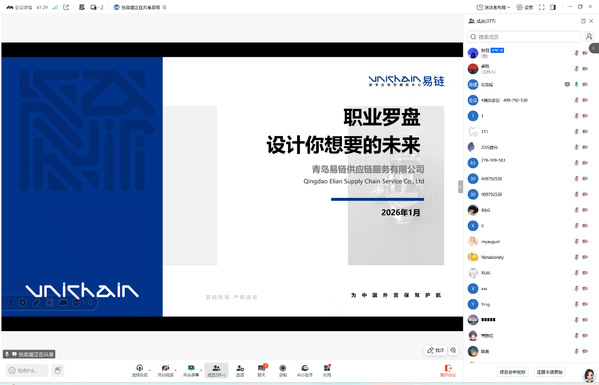Open the meeting details logo
This screenshot has width=599, height=385.
[10, 7]
